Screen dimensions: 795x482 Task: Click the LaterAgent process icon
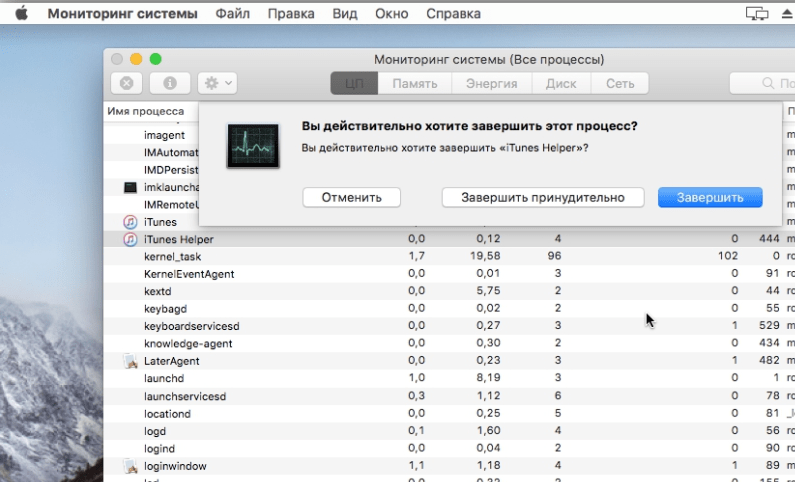tap(130, 361)
